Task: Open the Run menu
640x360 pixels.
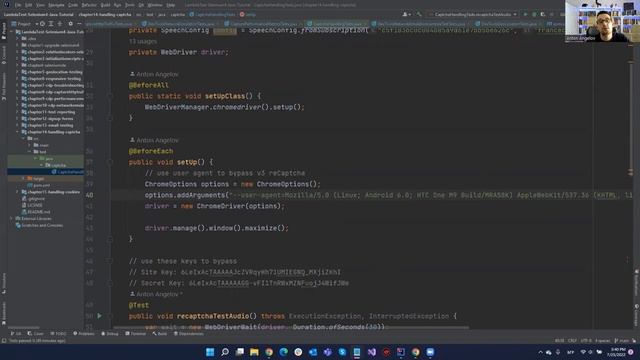Action: [117, 5]
